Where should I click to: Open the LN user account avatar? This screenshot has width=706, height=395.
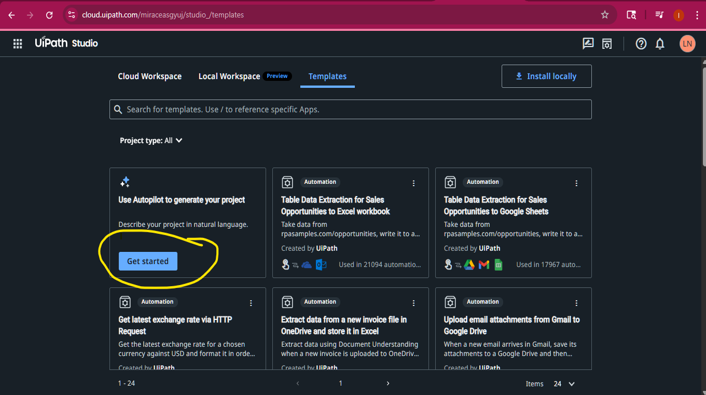click(687, 44)
